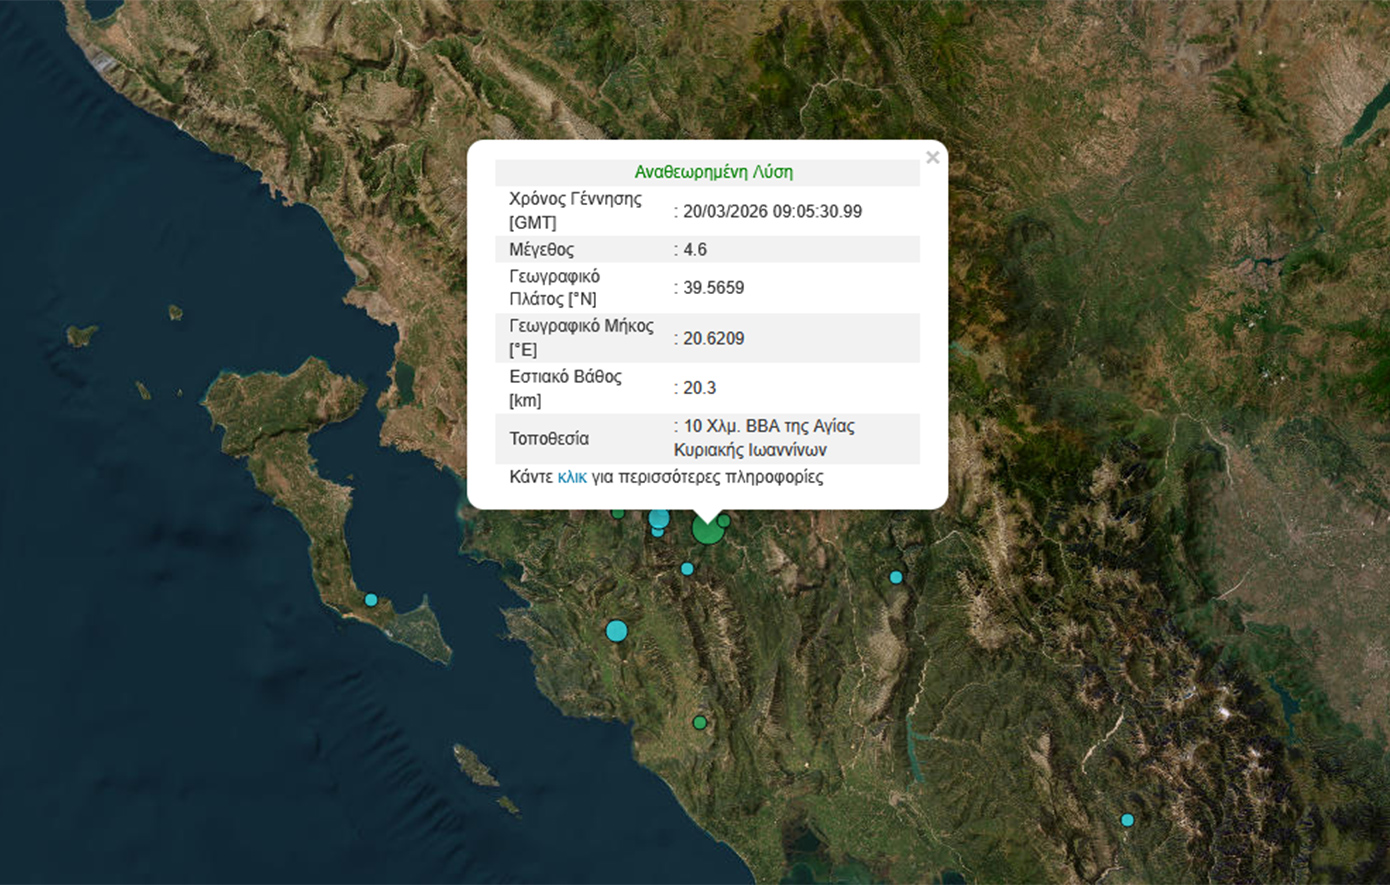Image resolution: width=1390 pixels, height=885 pixels.
Task: Select small cyan marker beneath the large cyan one
Action: tap(657, 532)
